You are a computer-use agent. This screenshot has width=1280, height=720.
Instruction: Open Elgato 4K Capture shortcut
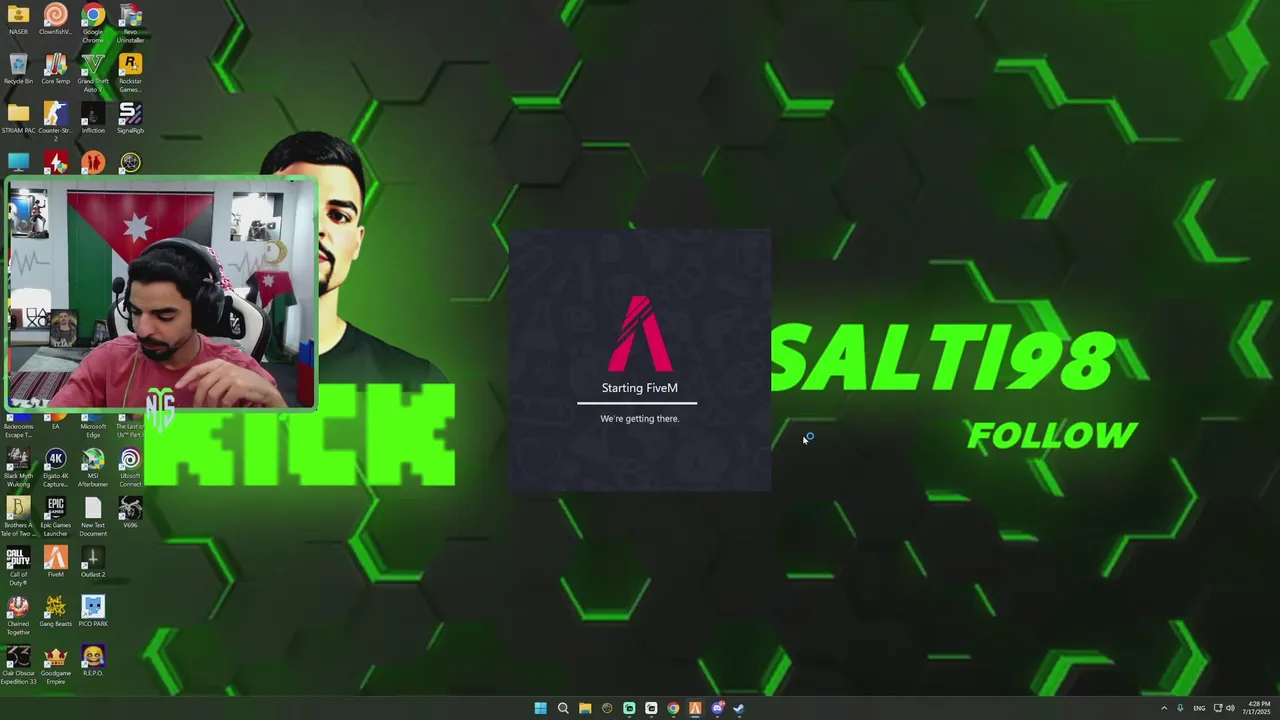click(55, 467)
